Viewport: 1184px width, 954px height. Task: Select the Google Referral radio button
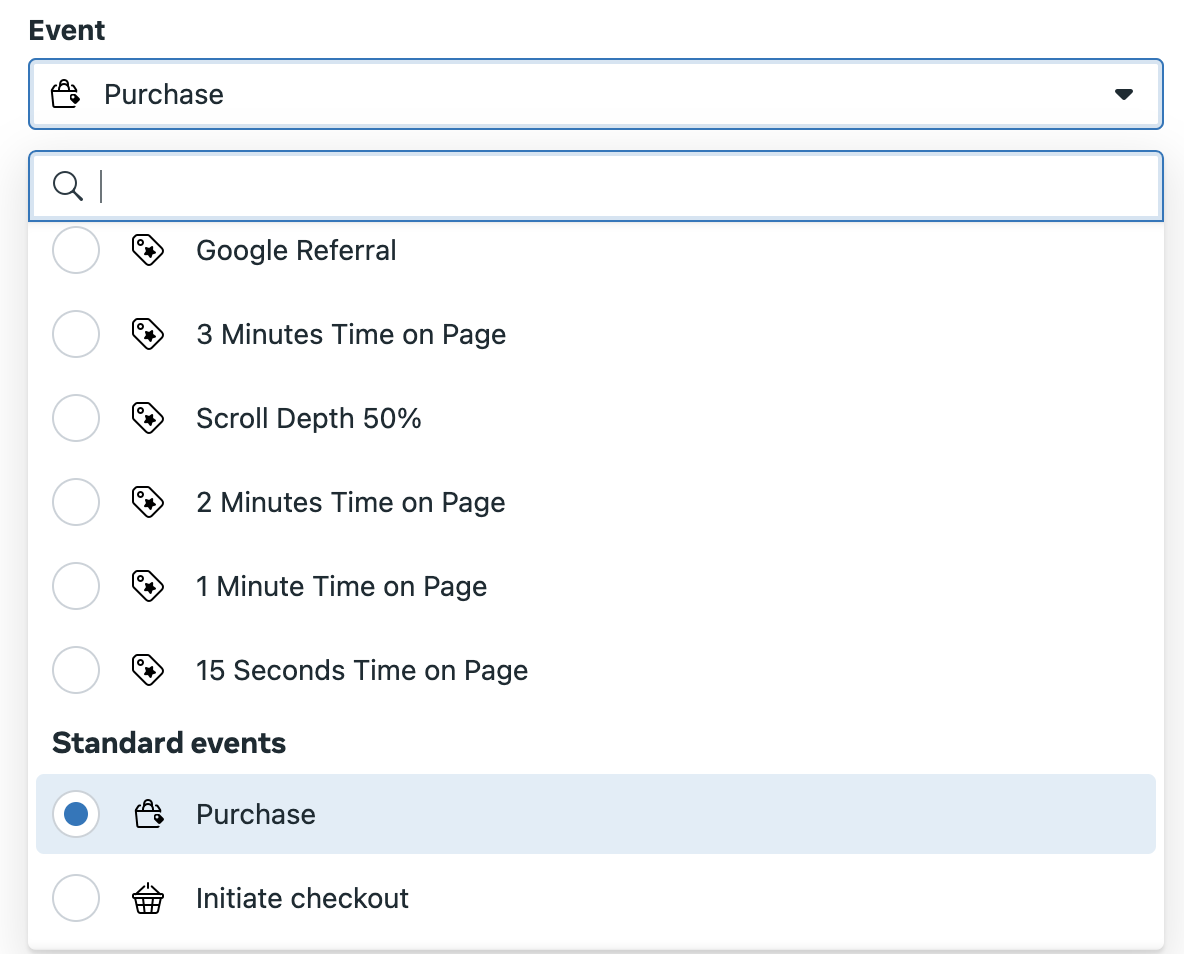pos(76,250)
